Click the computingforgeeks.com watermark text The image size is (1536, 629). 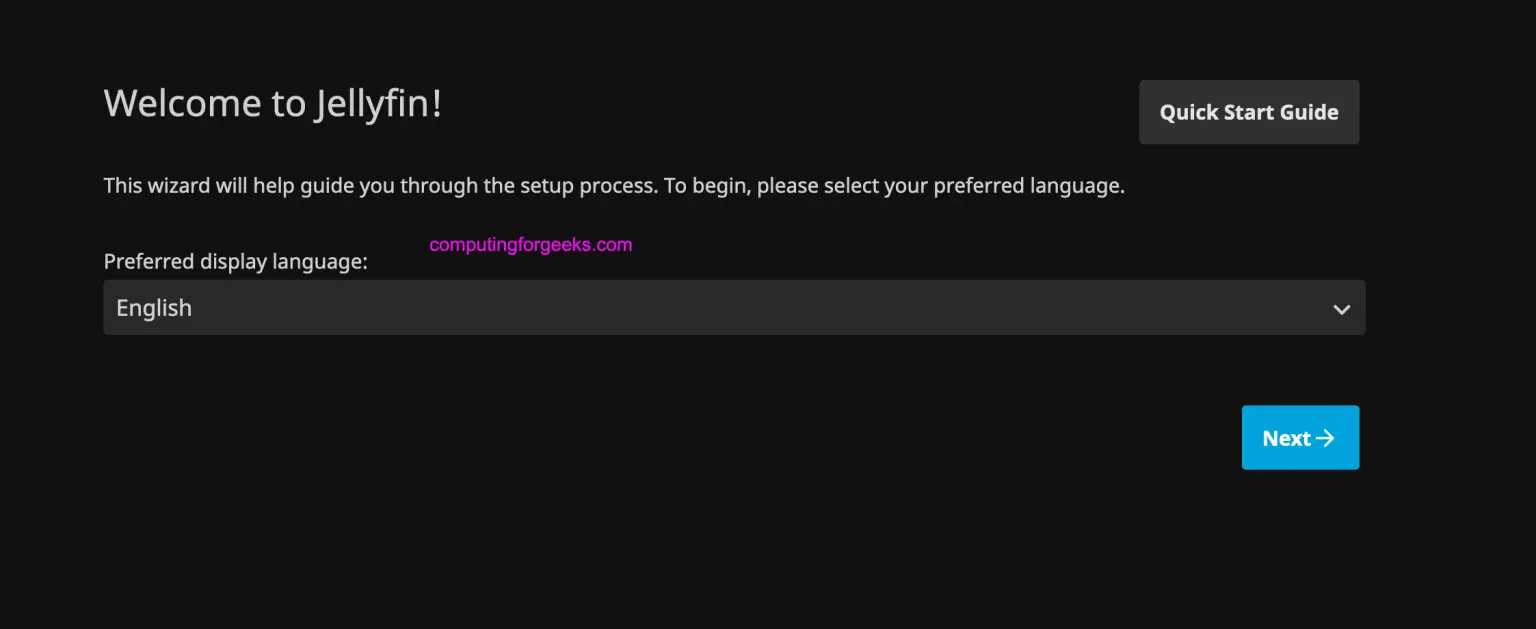pos(531,244)
